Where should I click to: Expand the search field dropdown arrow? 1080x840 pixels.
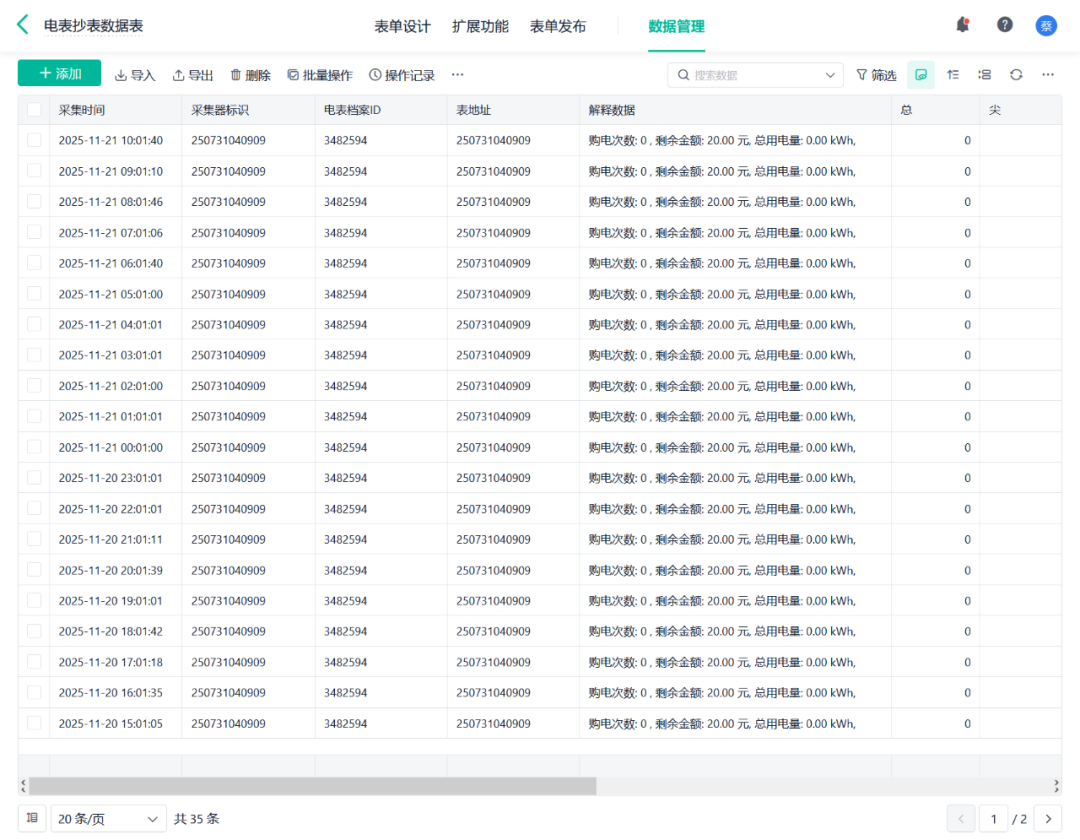click(x=829, y=75)
